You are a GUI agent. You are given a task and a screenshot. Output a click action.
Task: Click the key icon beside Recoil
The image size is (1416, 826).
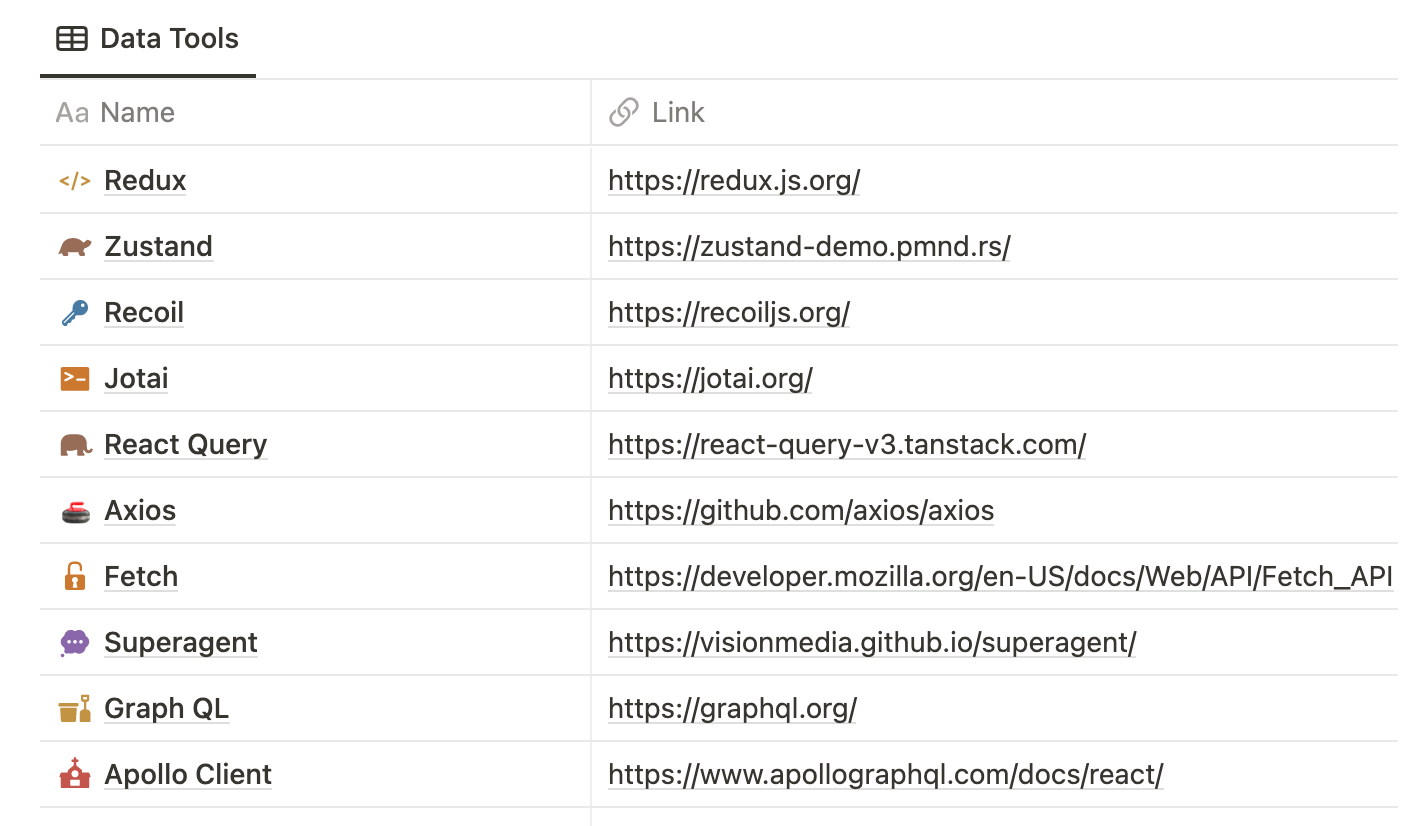click(x=74, y=312)
